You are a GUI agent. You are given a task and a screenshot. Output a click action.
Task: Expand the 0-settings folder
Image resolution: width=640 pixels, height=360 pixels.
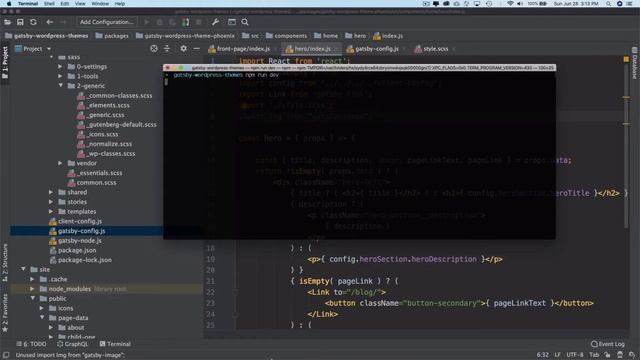60,67
